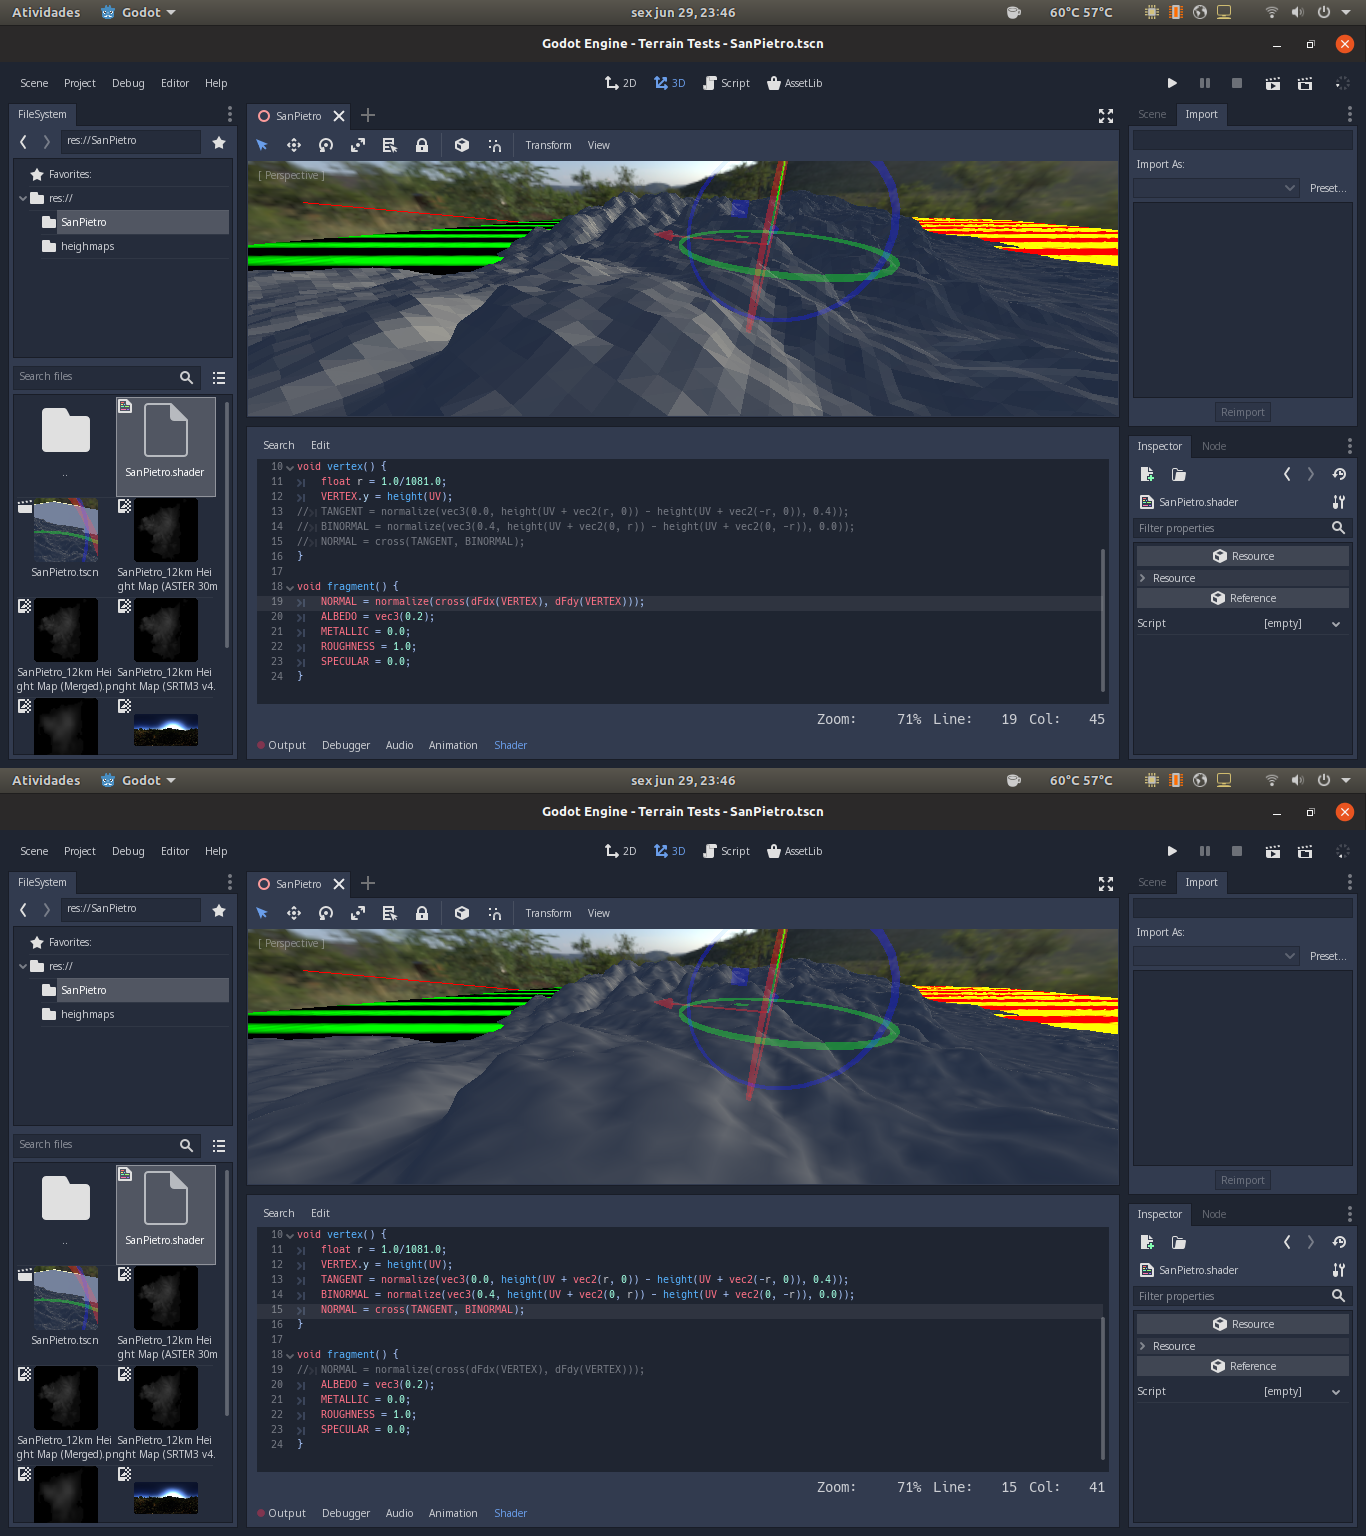The height and width of the screenshot is (1536, 1366).
Task: Click Preset... button in upper Import panel
Action: click(1328, 188)
